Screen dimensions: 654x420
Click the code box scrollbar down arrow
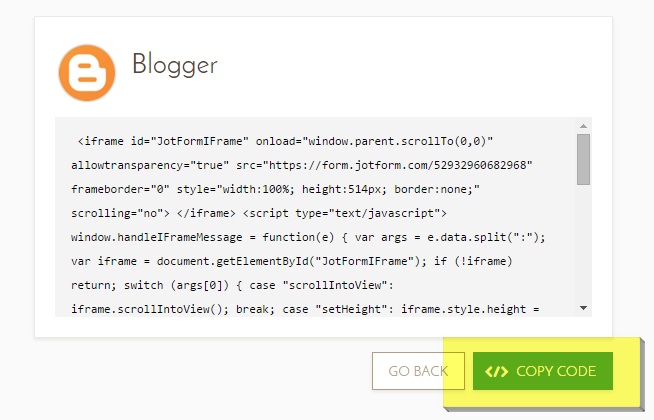(583, 309)
